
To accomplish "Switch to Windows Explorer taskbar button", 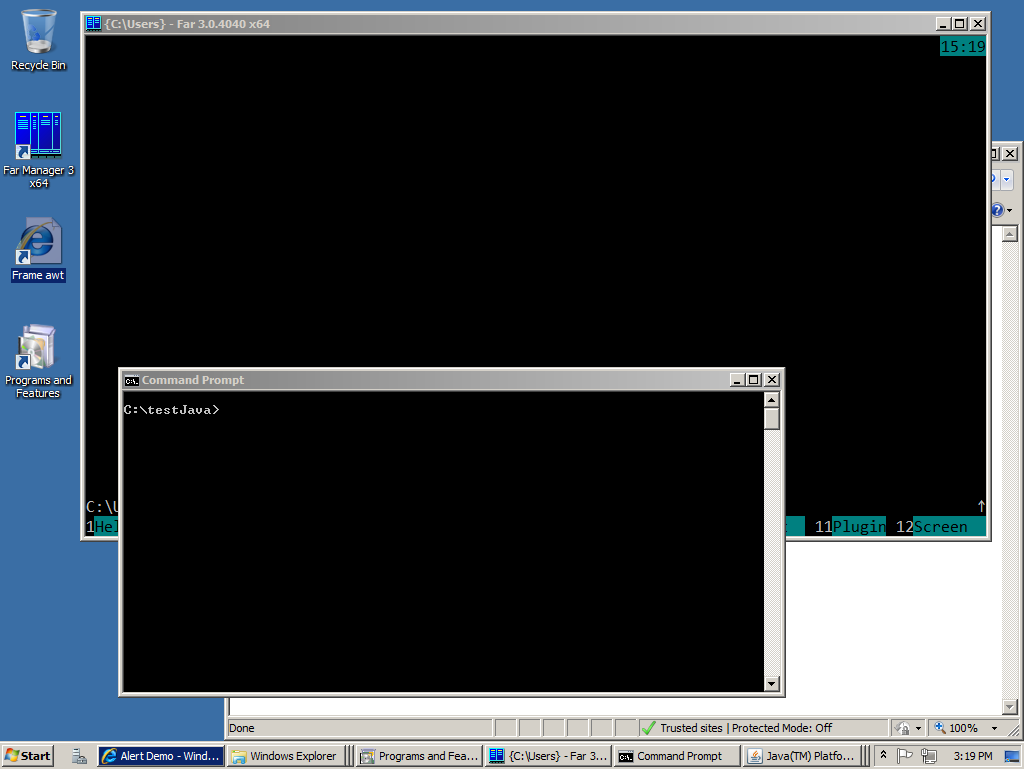I will click(x=285, y=755).
